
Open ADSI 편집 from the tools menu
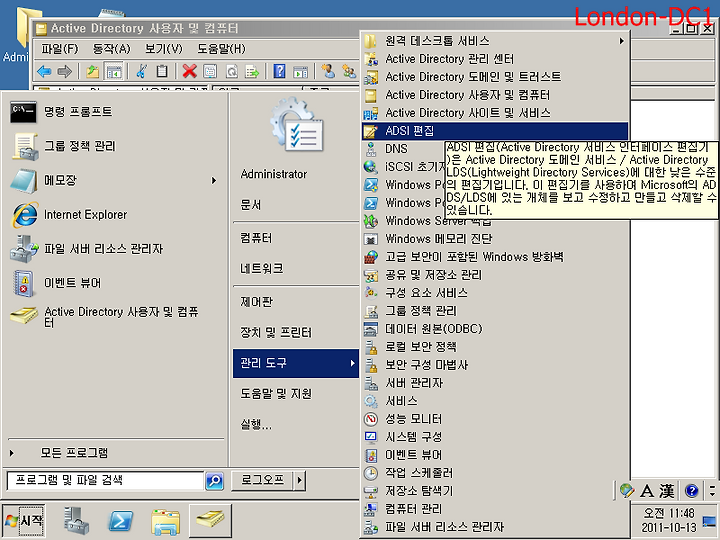(495, 131)
